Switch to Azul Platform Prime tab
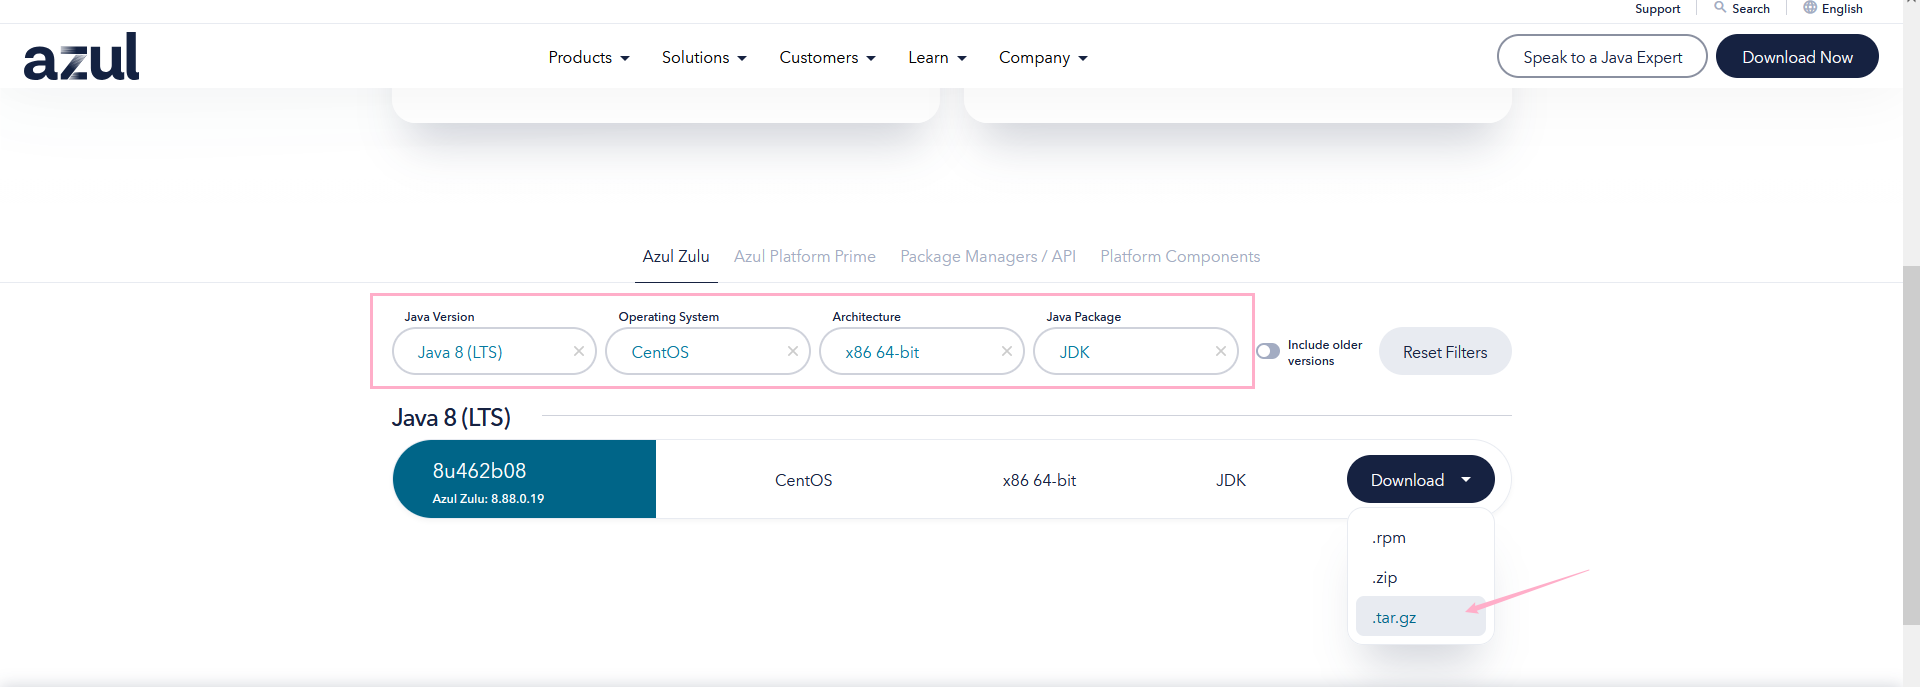 coord(805,257)
